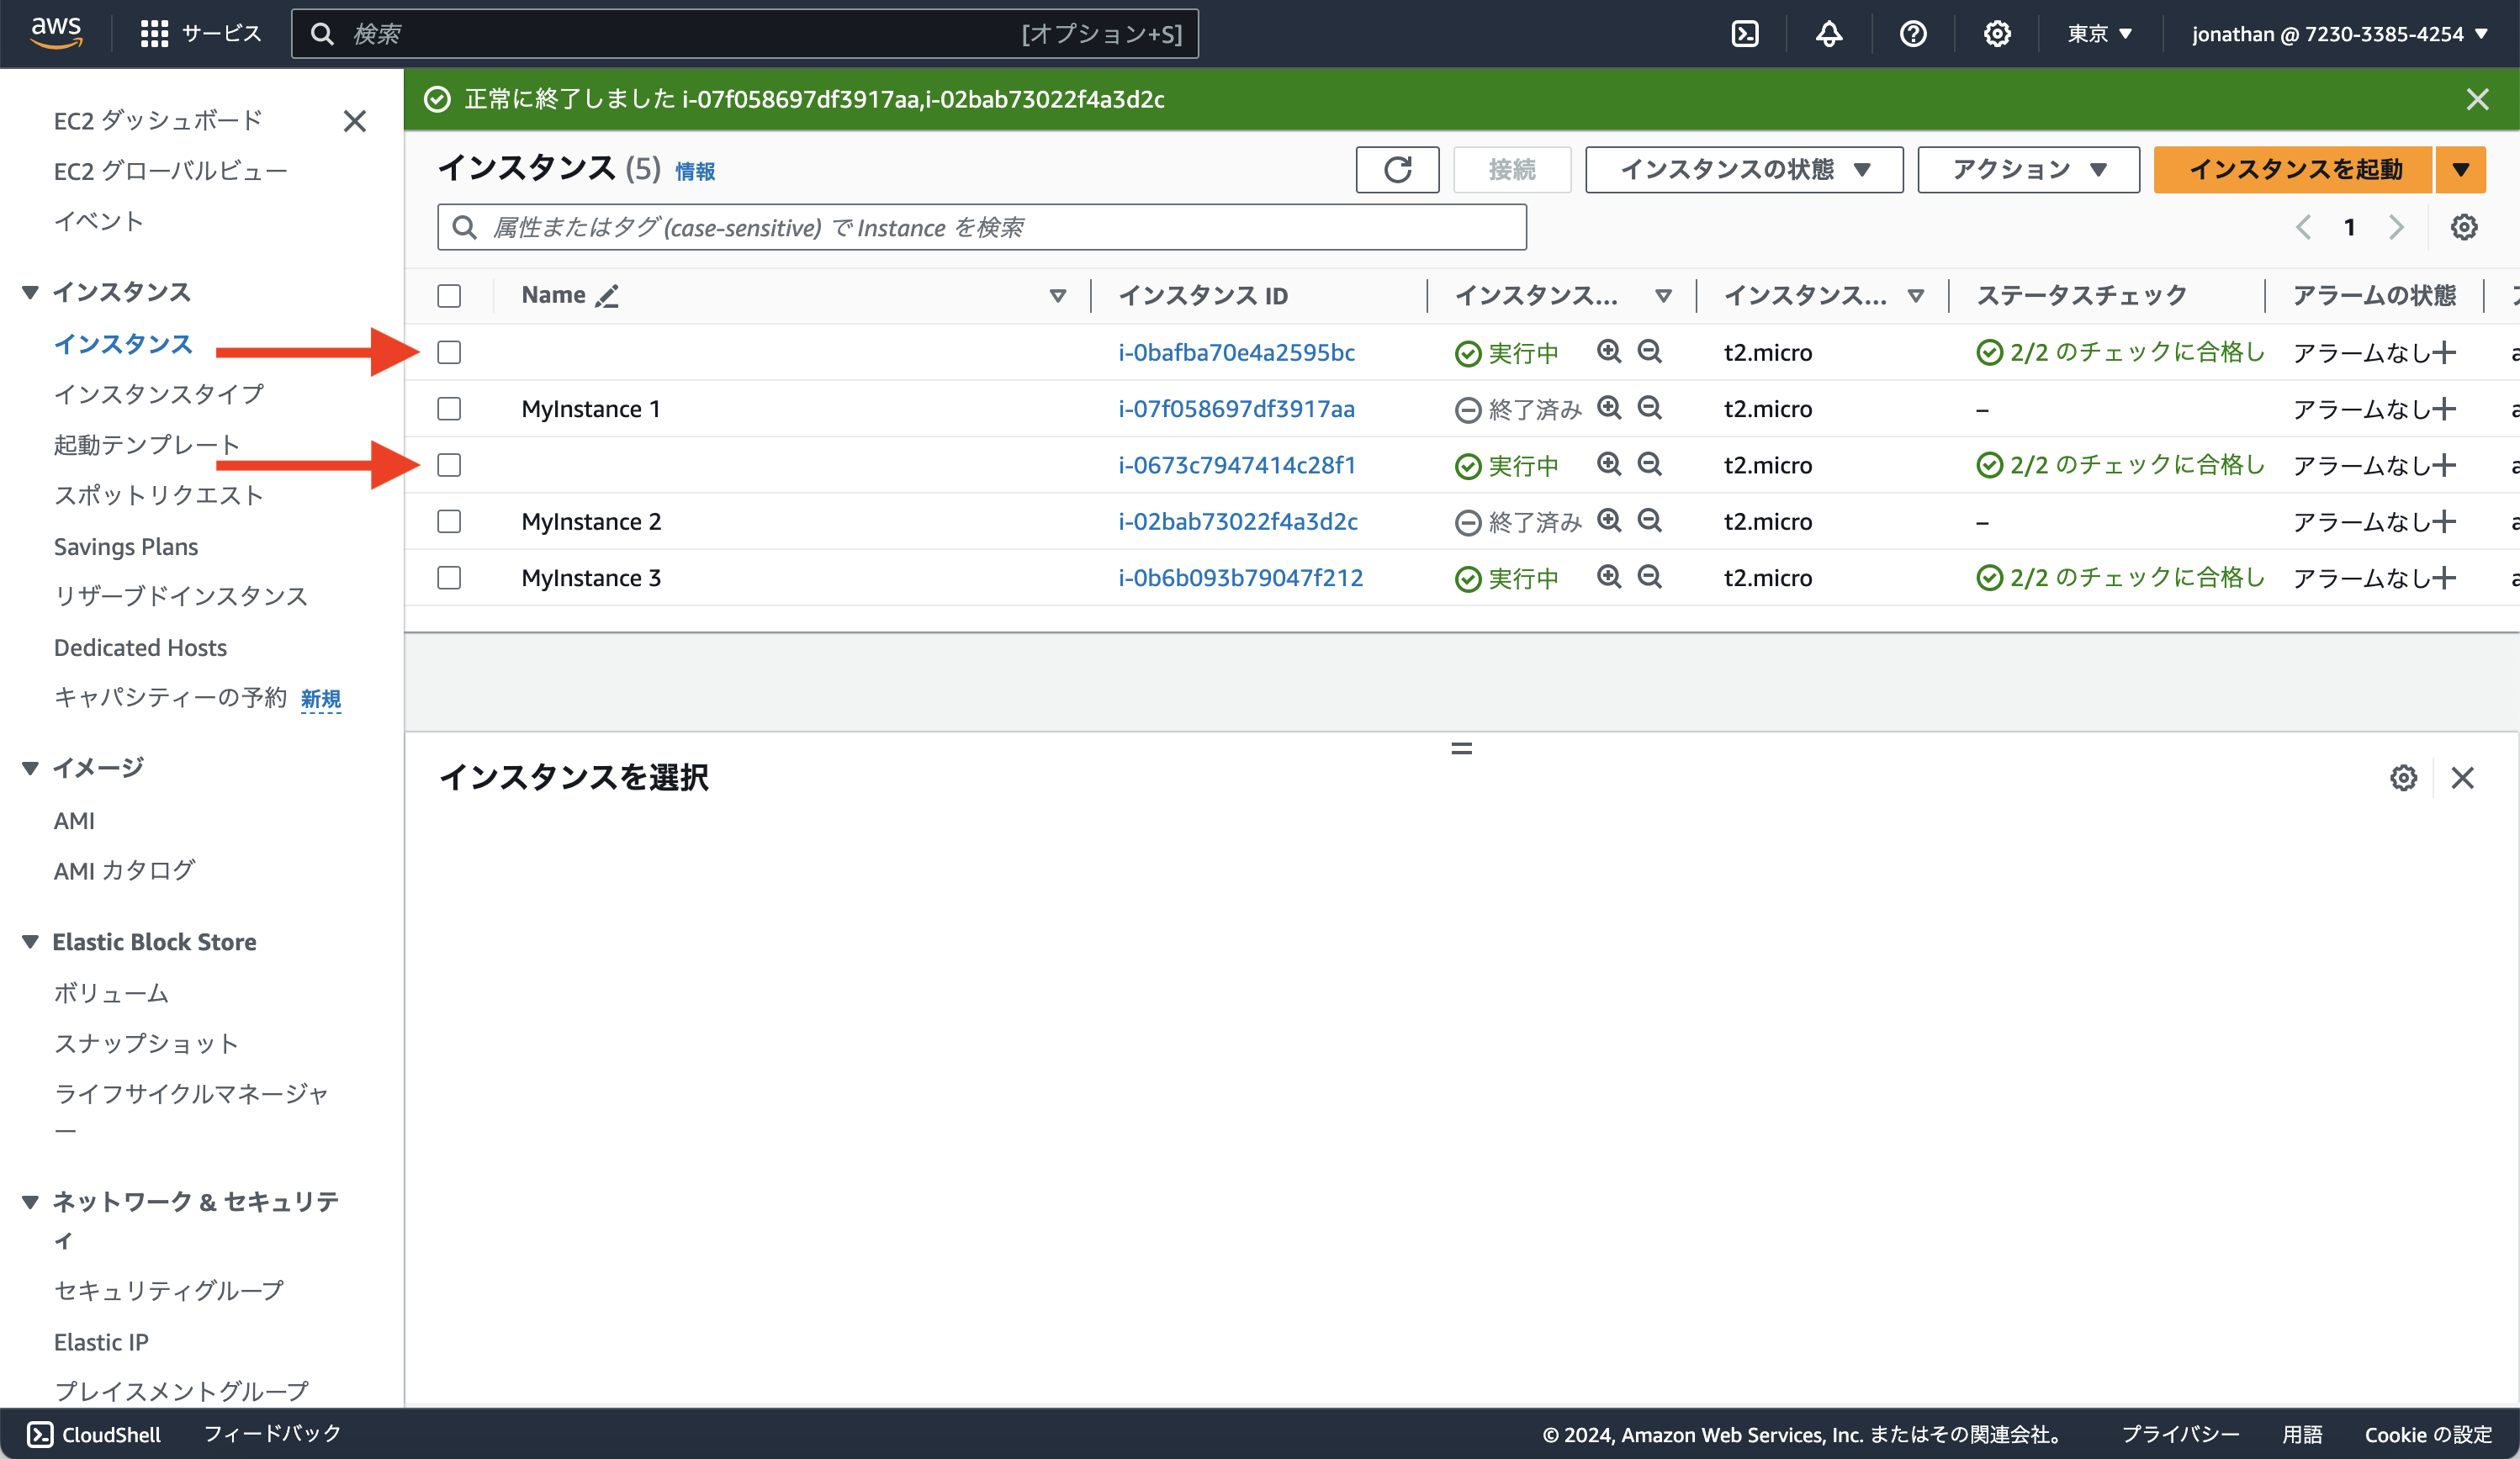Click the attribute/tag search field
The height and width of the screenshot is (1459, 2520).
(982, 227)
